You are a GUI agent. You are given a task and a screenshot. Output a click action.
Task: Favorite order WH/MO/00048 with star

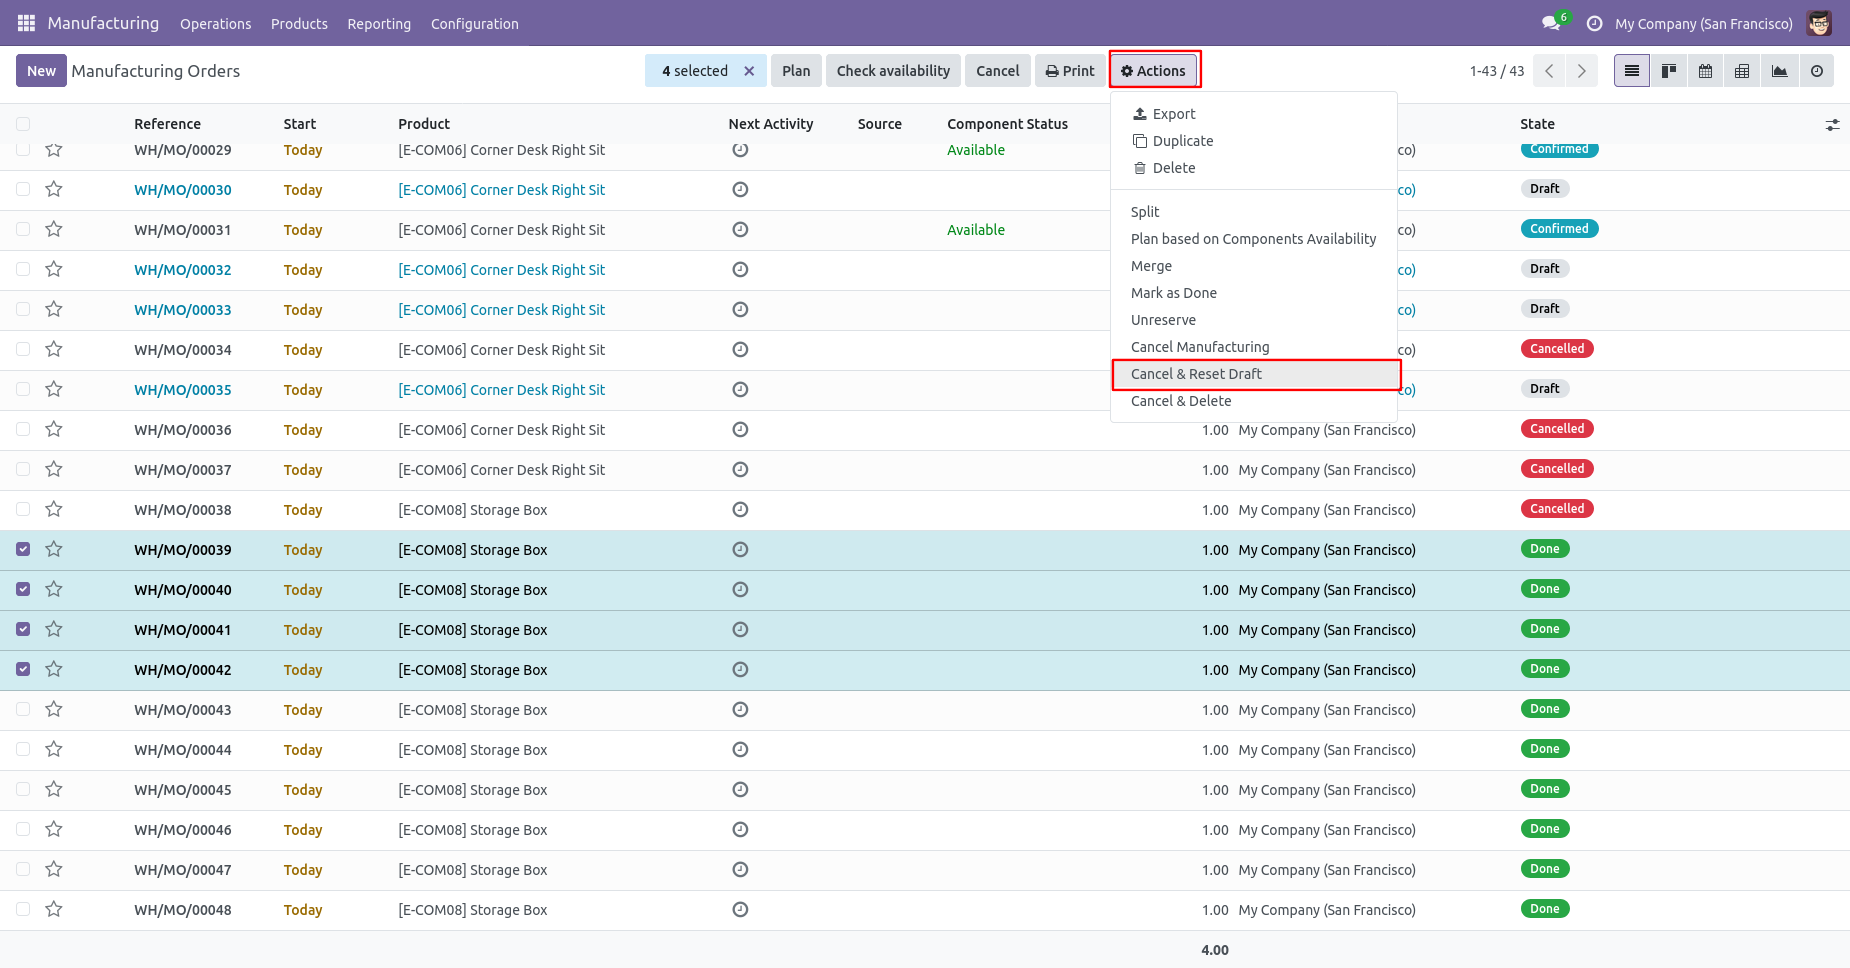[x=54, y=909]
